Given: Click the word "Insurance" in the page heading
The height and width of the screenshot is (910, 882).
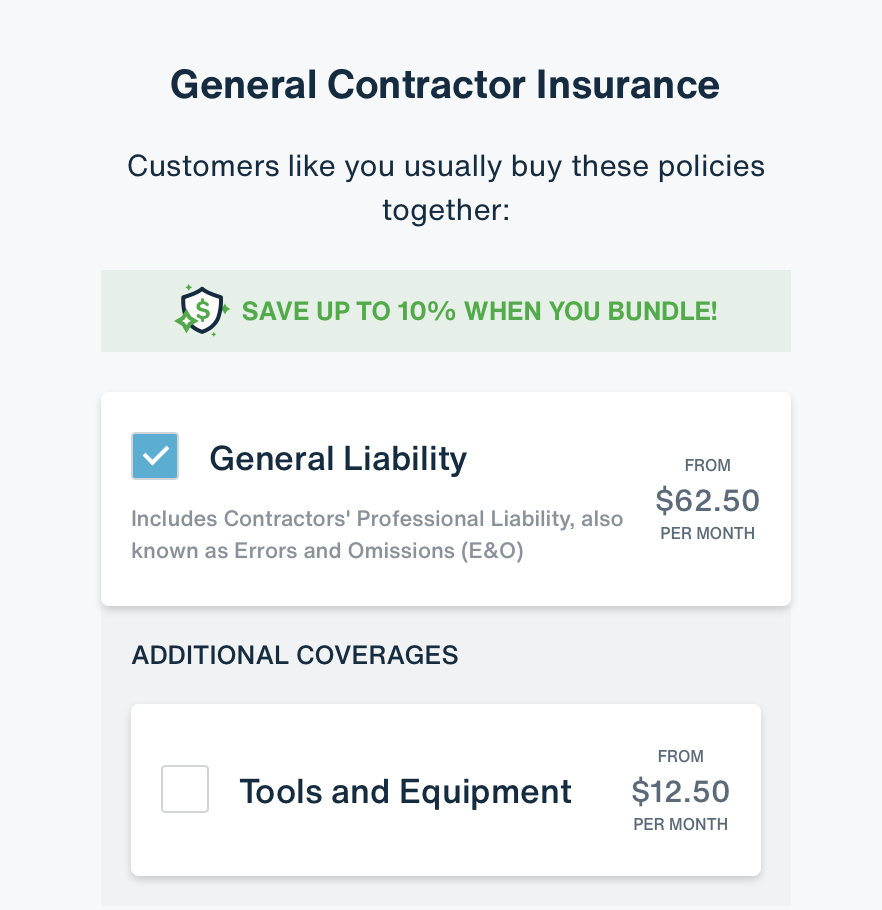Looking at the screenshot, I should 633,85.
